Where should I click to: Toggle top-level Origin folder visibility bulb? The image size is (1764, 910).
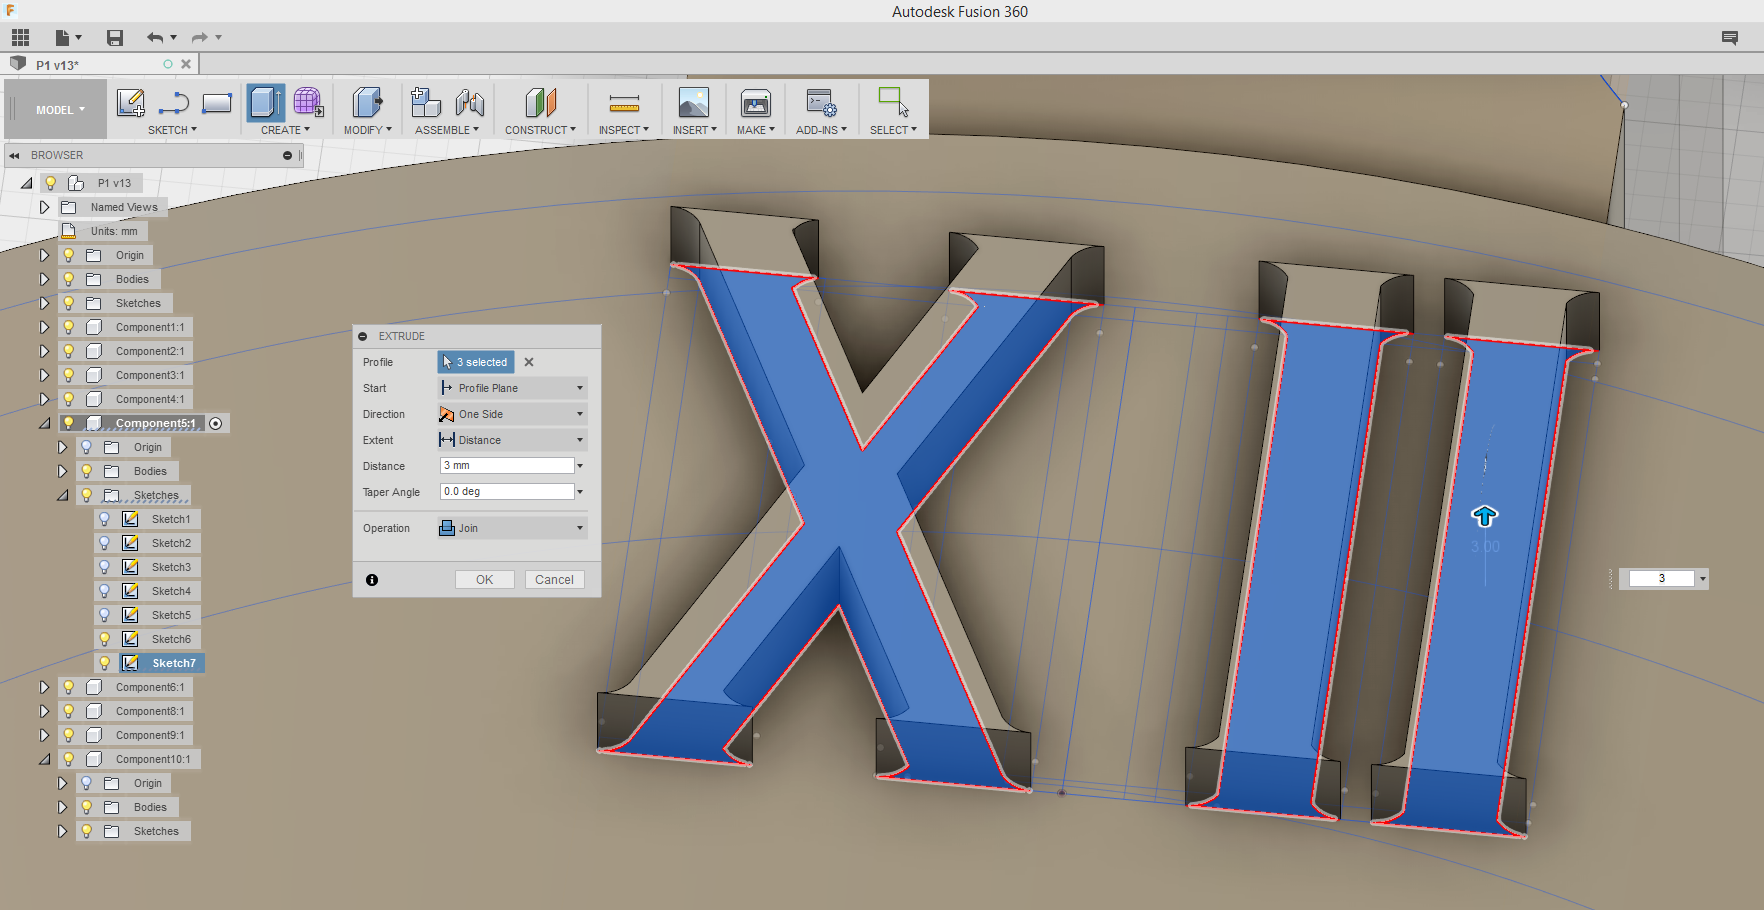click(x=68, y=255)
